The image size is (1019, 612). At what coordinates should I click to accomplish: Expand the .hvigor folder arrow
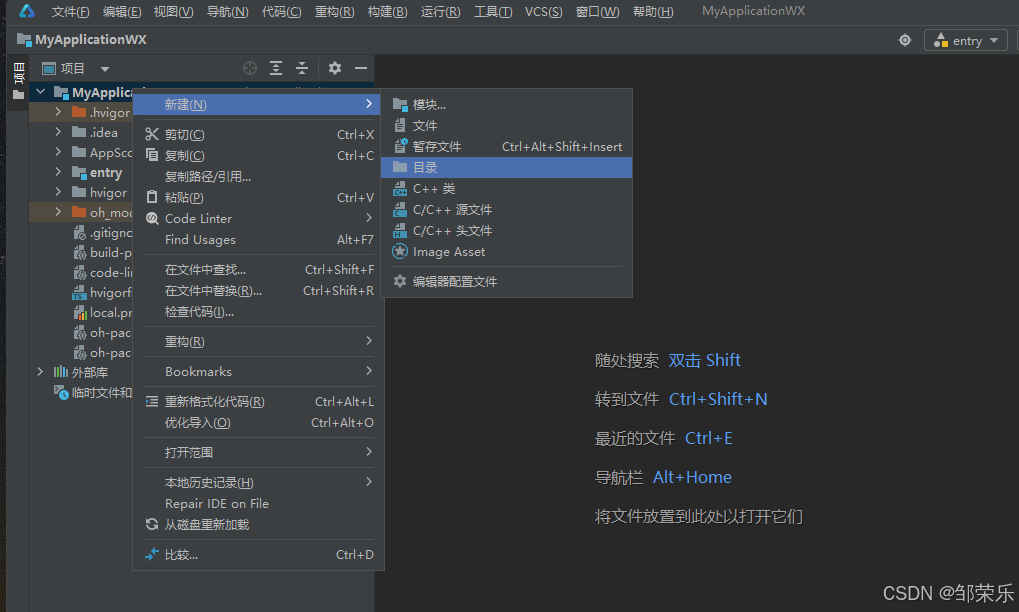tap(58, 112)
